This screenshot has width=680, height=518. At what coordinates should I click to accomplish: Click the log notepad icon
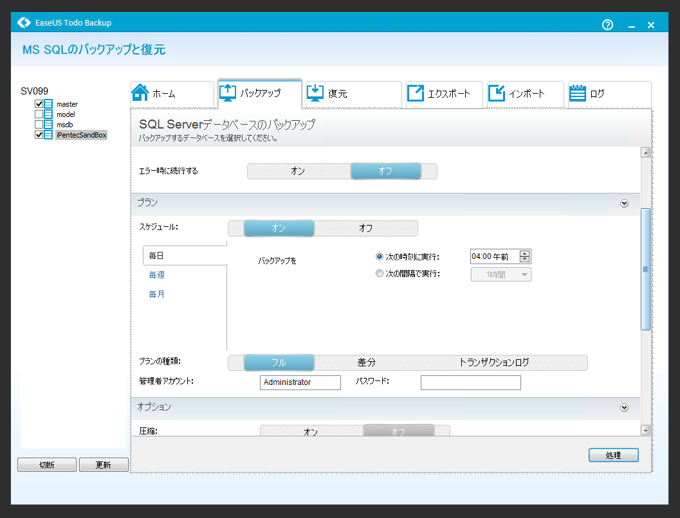[577, 93]
